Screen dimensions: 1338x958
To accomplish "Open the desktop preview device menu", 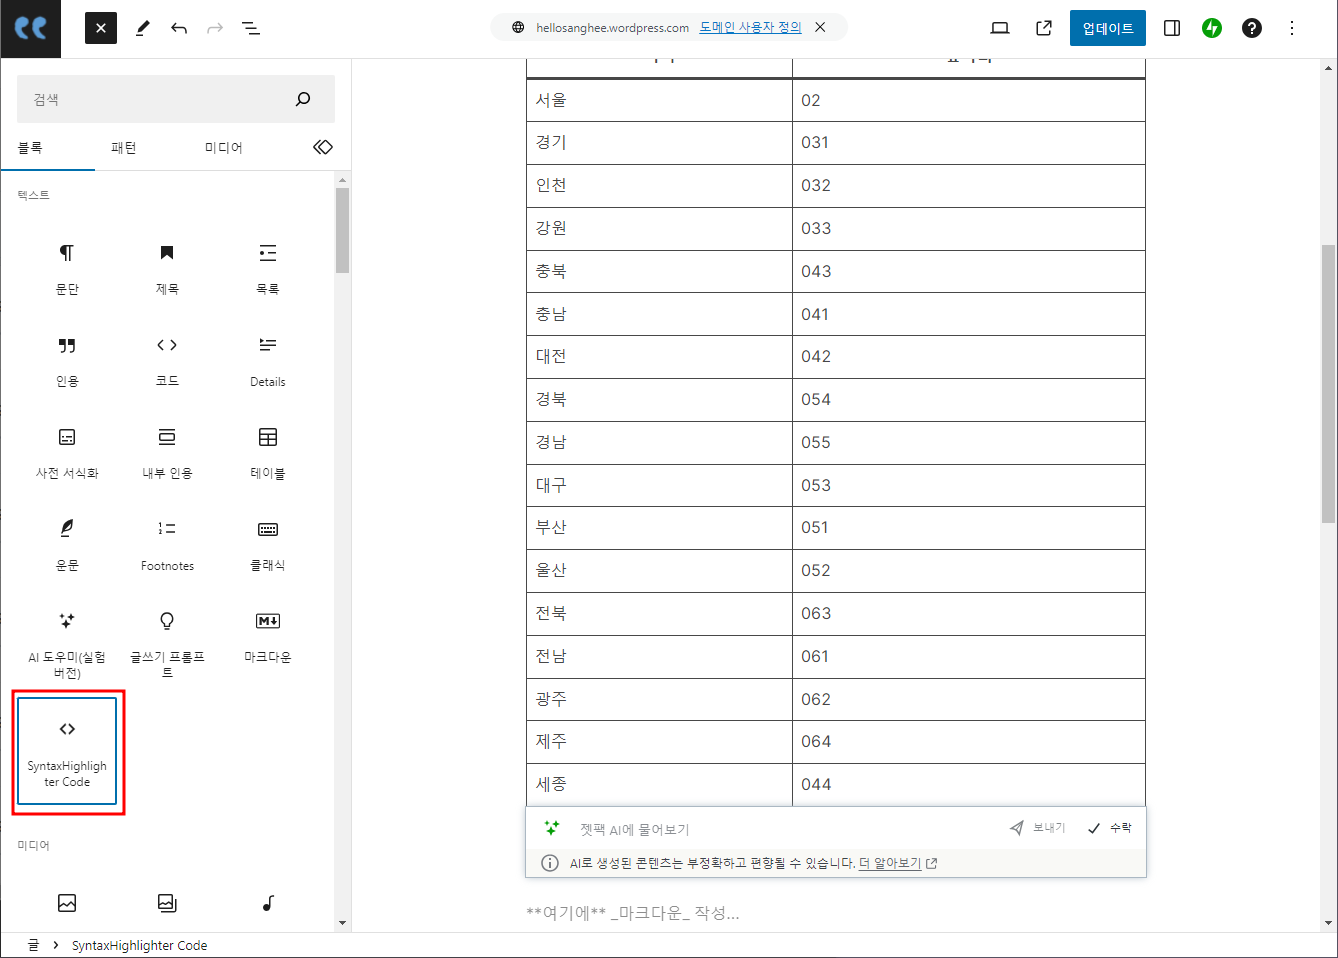I will click(1000, 28).
